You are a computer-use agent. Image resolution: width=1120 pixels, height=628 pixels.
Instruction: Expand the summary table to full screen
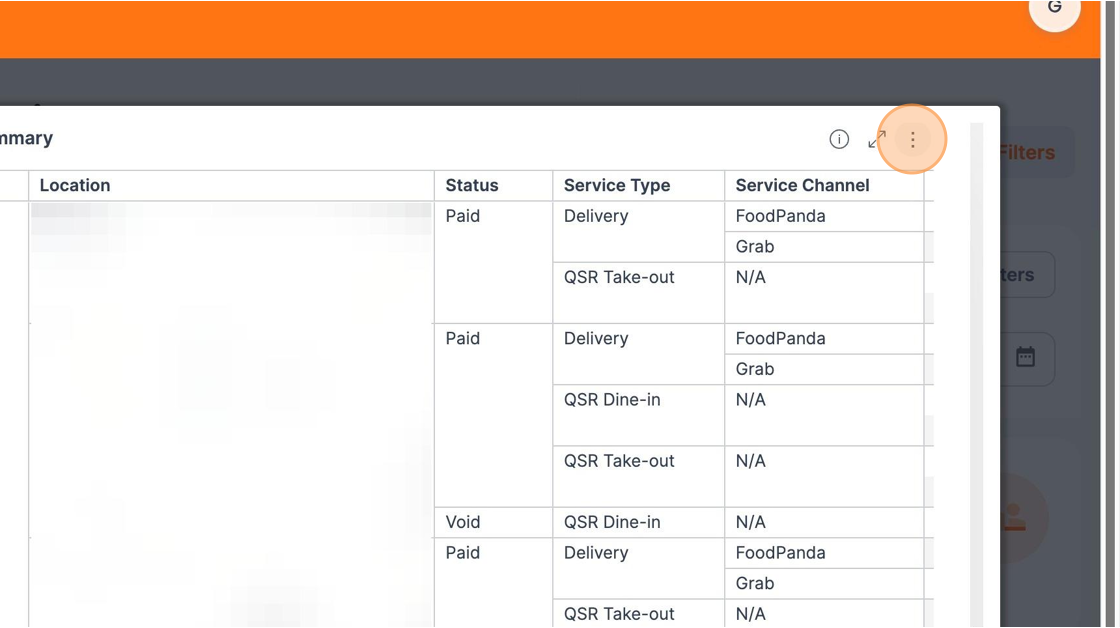(x=876, y=139)
